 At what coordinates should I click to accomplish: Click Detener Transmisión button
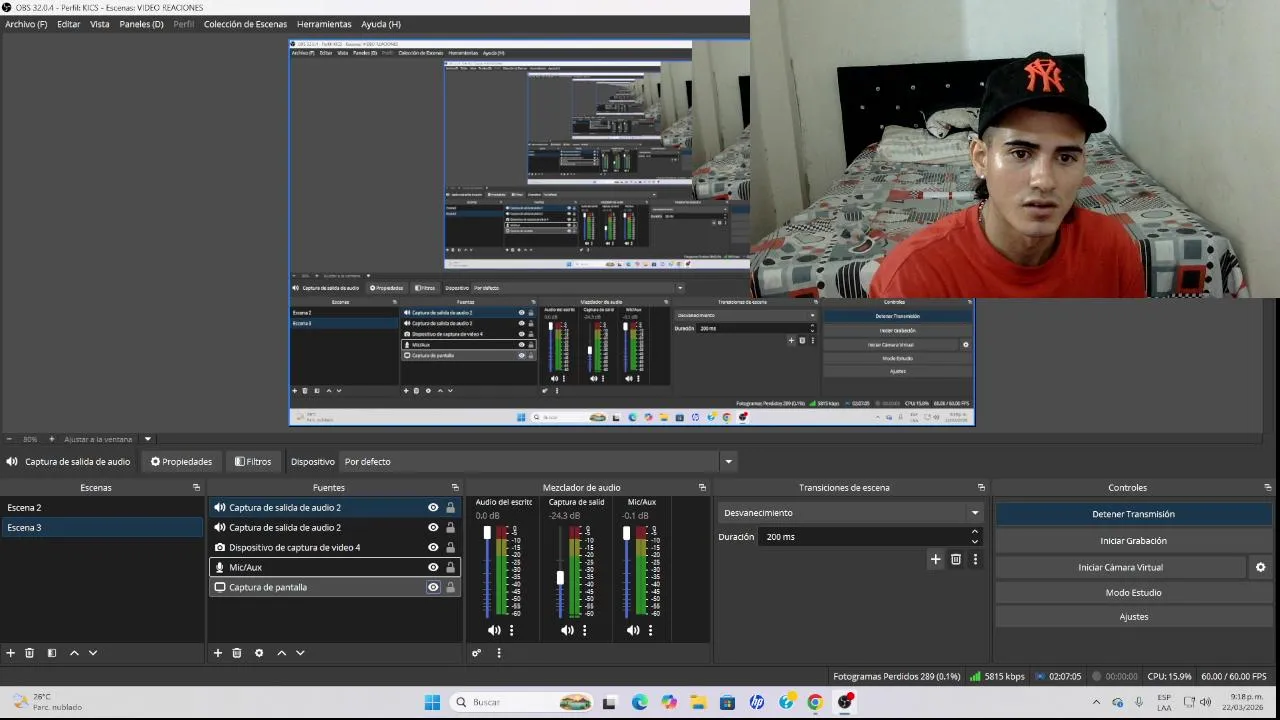pos(1133,514)
